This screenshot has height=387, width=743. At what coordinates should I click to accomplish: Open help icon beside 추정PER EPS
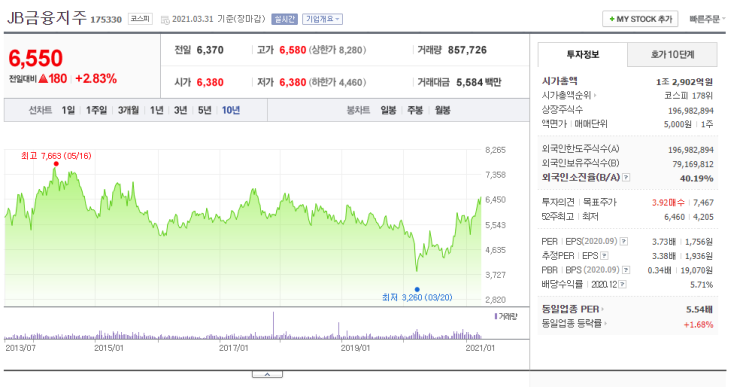tap(604, 256)
